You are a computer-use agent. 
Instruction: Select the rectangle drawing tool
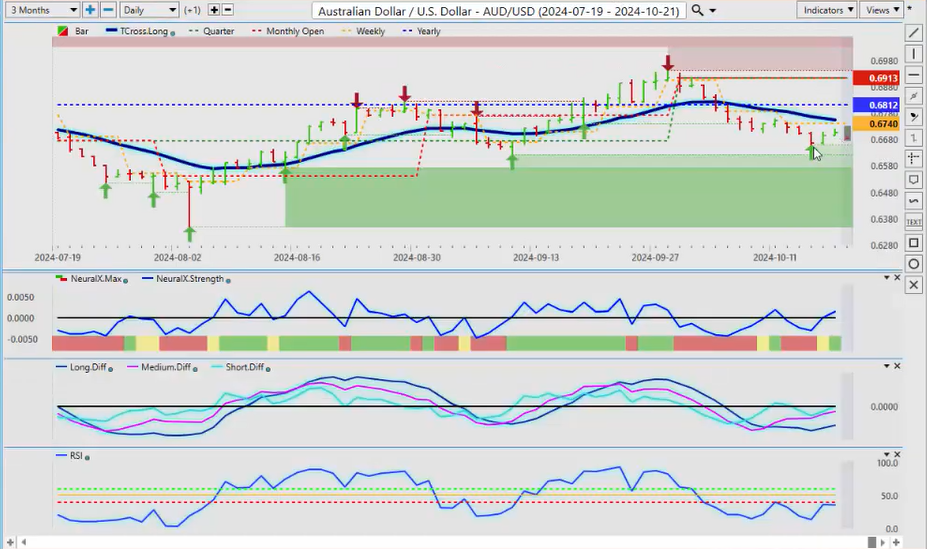point(913,243)
